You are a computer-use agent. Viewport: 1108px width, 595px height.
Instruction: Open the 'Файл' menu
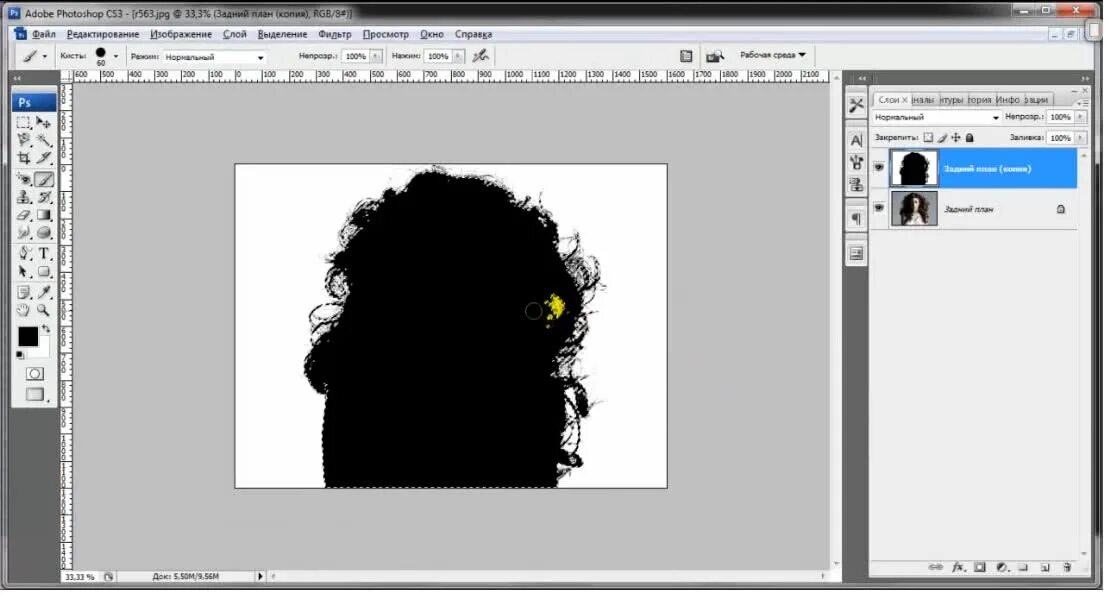tap(43, 34)
